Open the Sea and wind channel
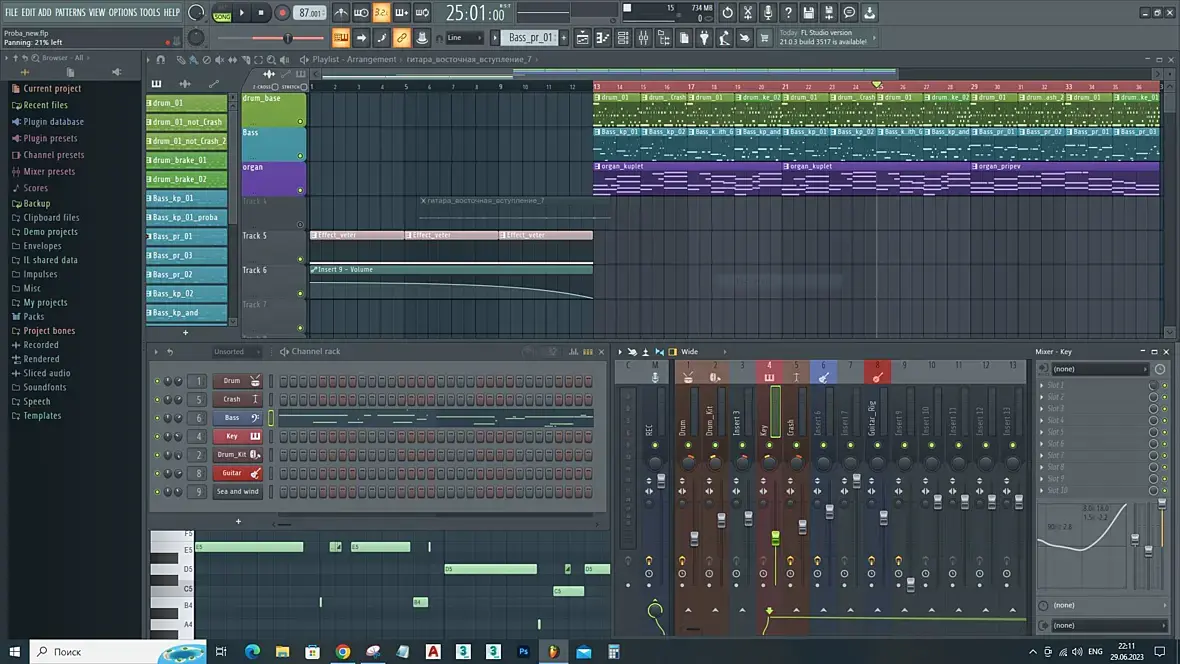 [237, 492]
